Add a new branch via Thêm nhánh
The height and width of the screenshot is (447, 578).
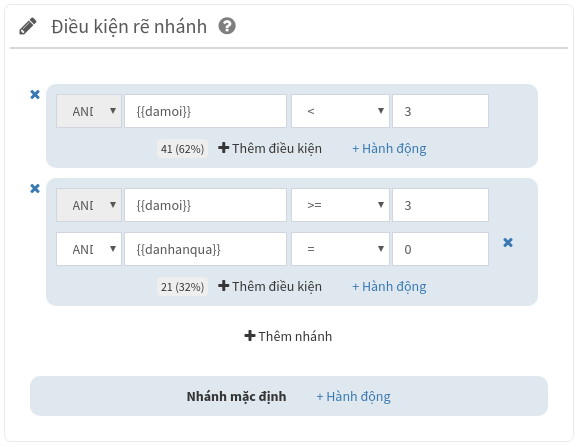click(x=288, y=336)
